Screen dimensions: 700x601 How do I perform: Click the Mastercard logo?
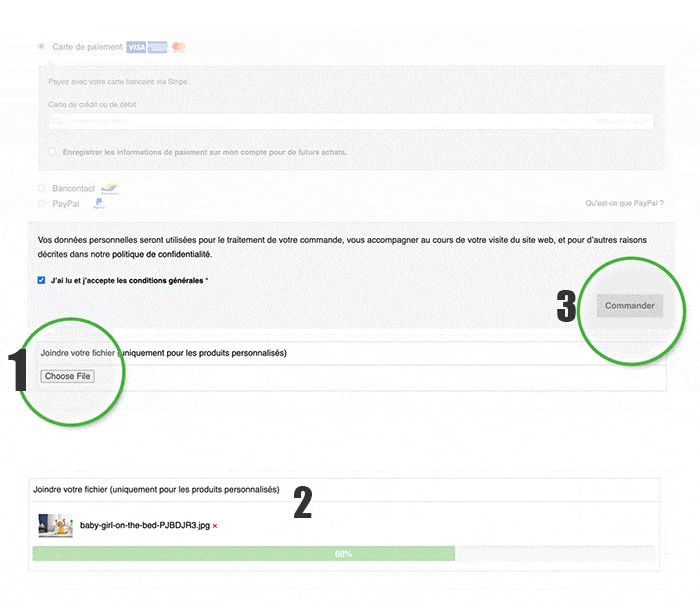(x=178, y=47)
